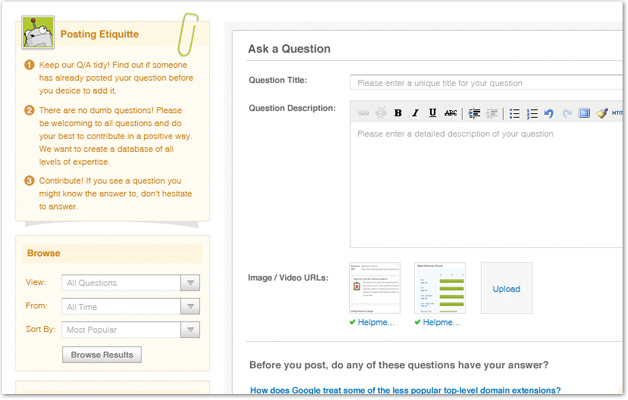Click the Upload image box
This screenshot has height=400, width=628.
tap(506, 288)
